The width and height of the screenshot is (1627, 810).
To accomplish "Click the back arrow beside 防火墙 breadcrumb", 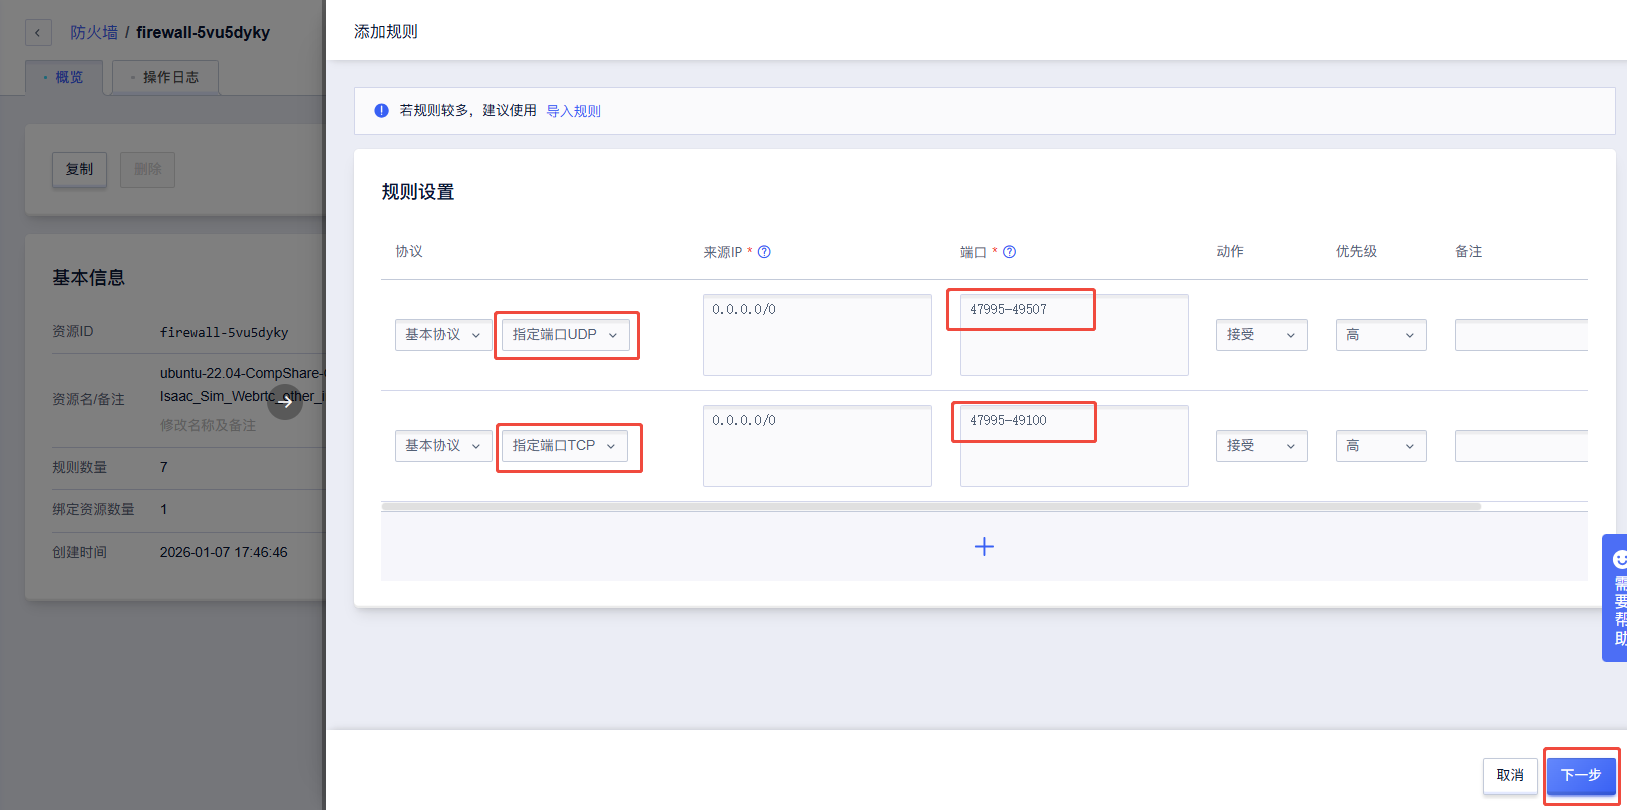I will (x=37, y=33).
